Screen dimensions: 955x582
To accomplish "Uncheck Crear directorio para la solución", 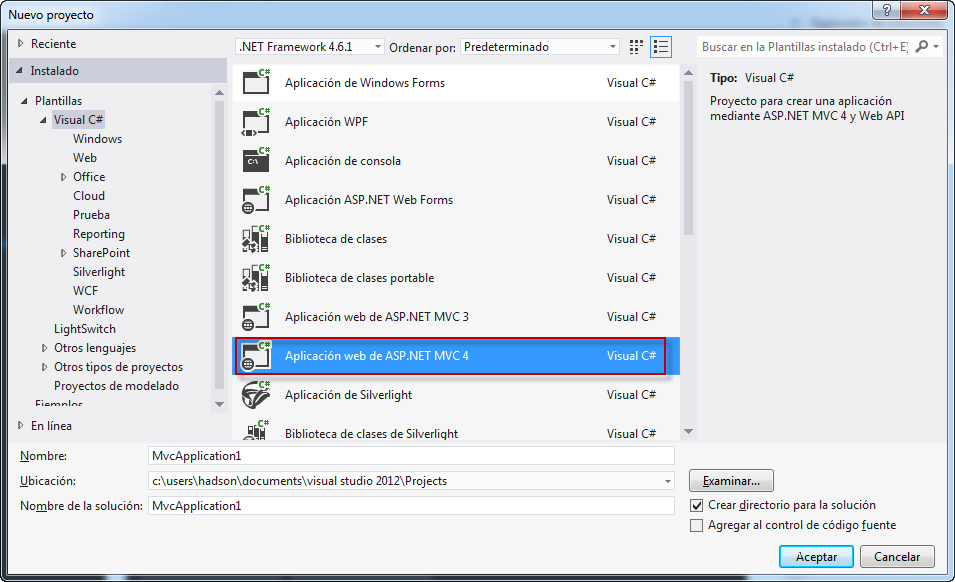I will coord(697,505).
